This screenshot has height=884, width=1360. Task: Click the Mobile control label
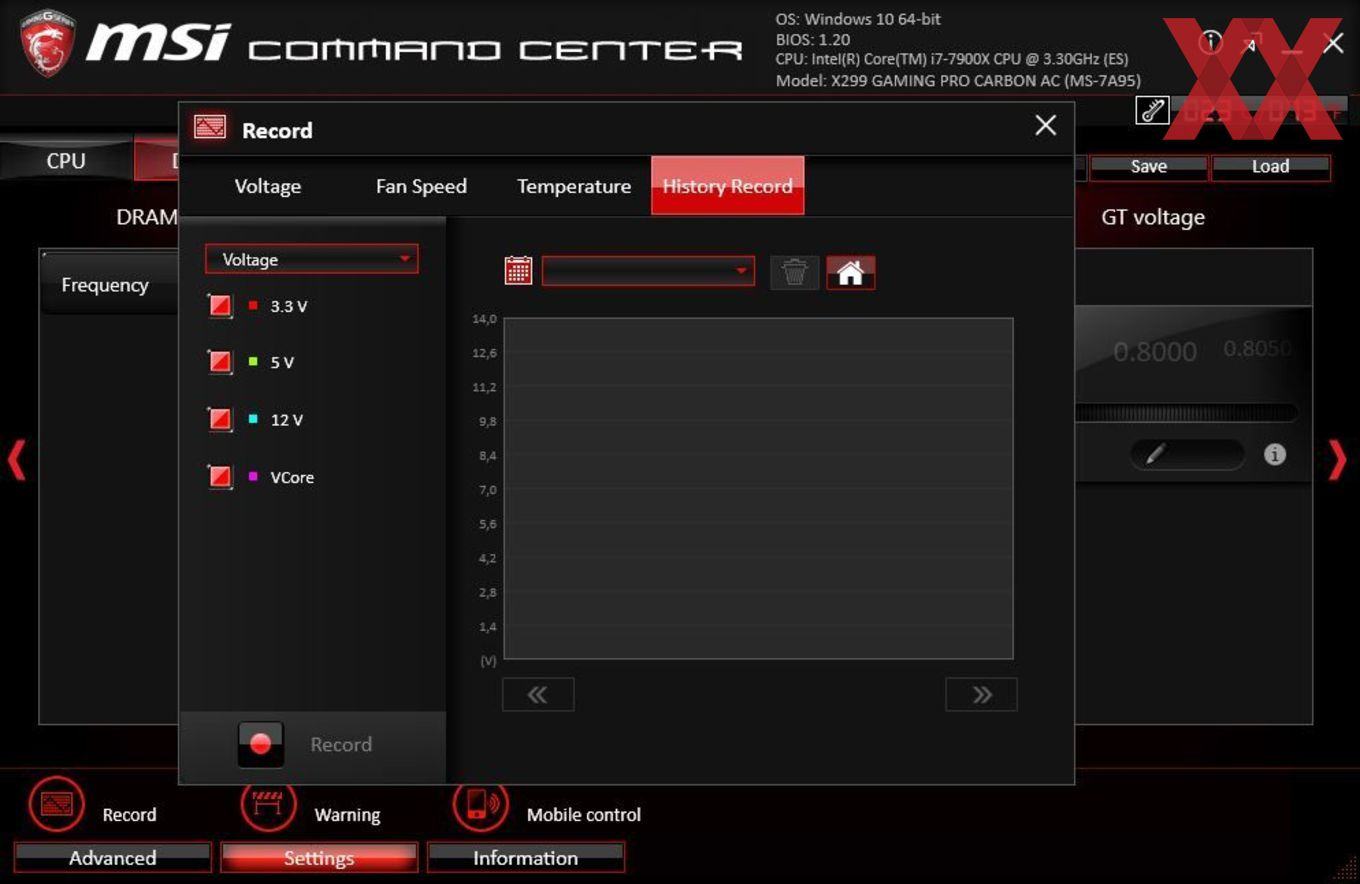point(584,815)
